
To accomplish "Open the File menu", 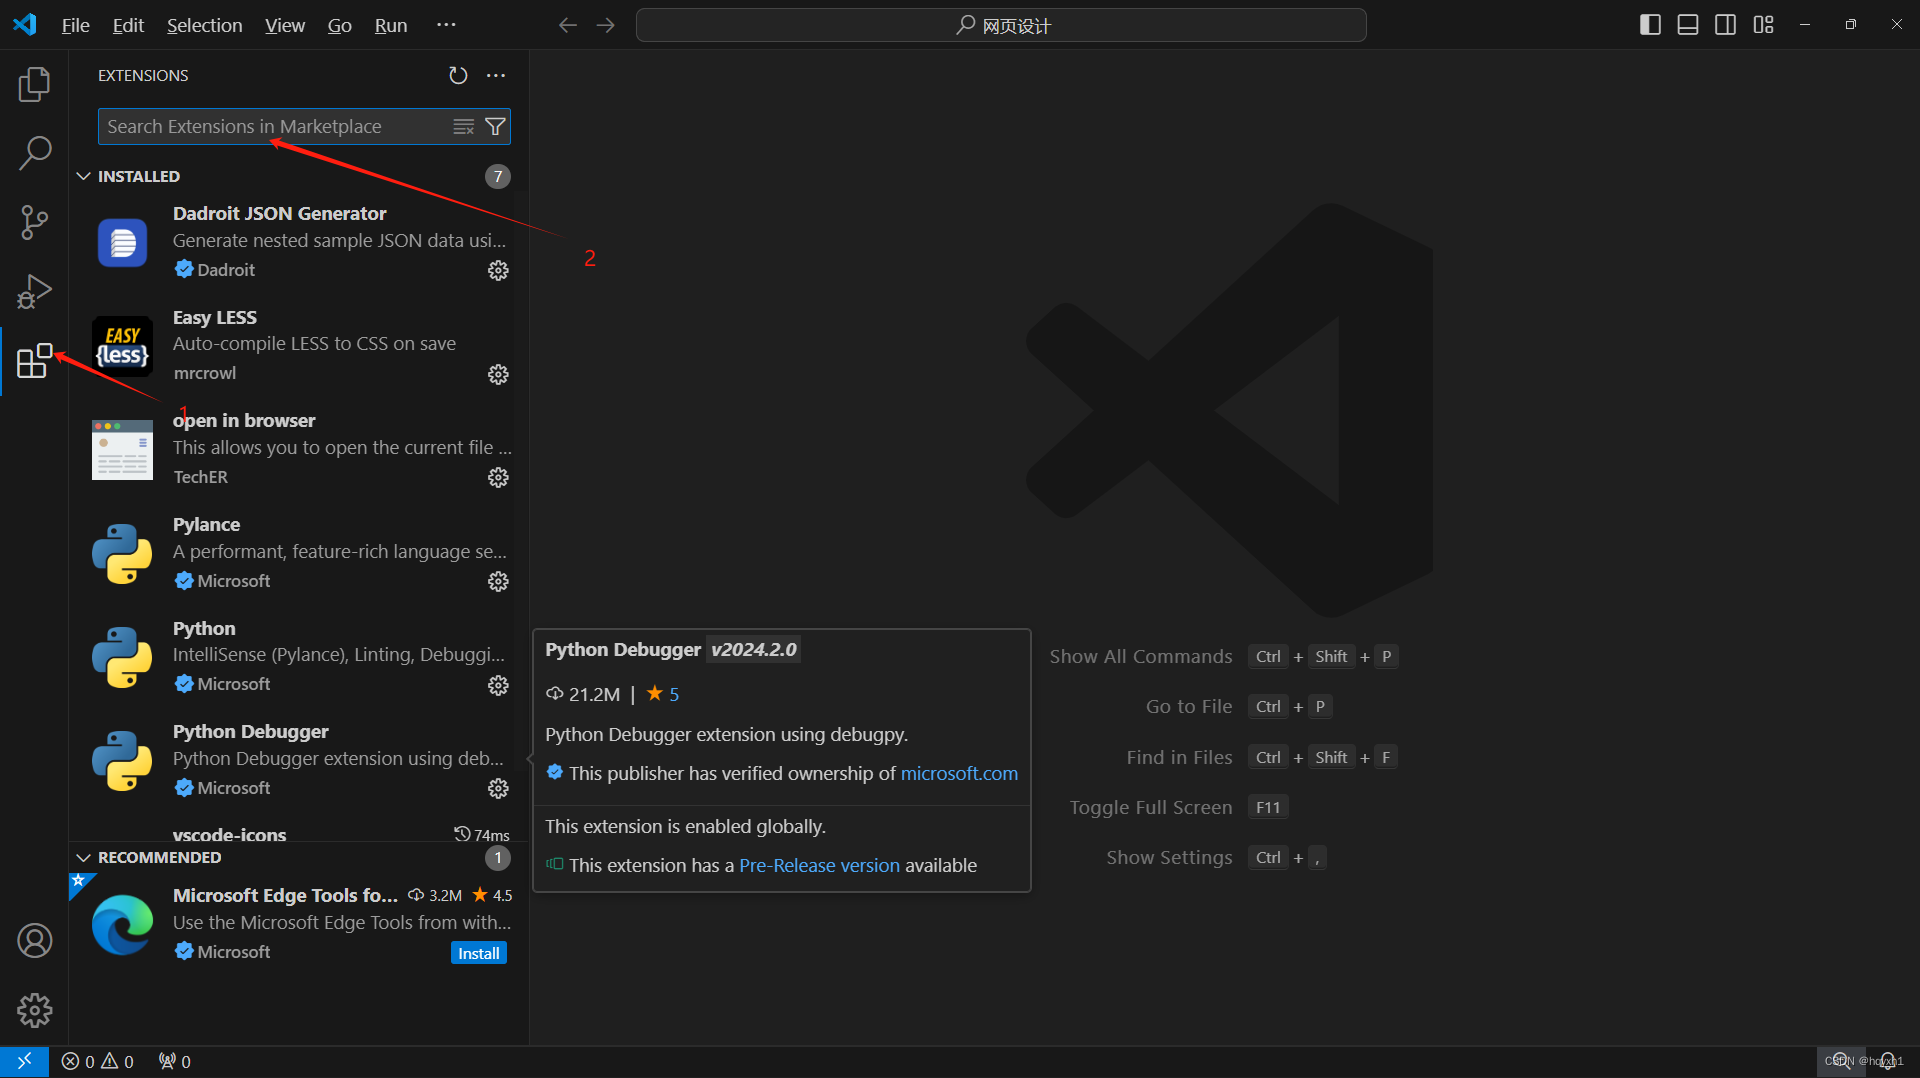I will tap(75, 25).
